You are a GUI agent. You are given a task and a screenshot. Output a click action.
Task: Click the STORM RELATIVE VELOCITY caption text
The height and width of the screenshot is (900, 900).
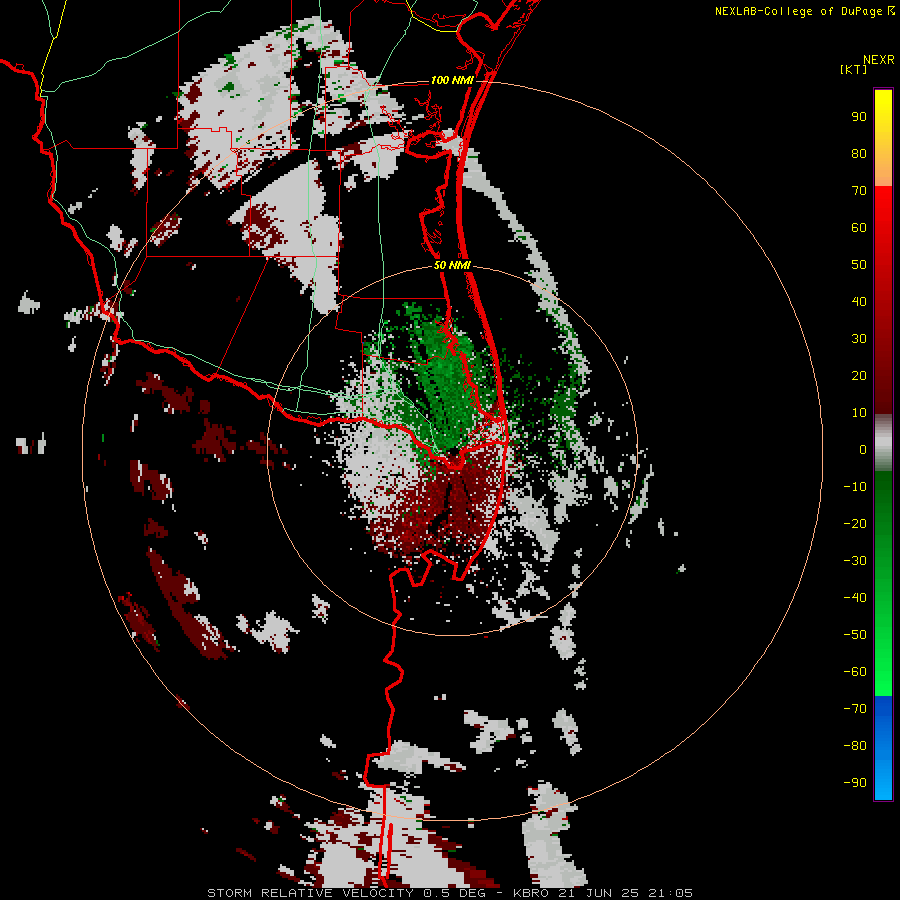pos(310,893)
